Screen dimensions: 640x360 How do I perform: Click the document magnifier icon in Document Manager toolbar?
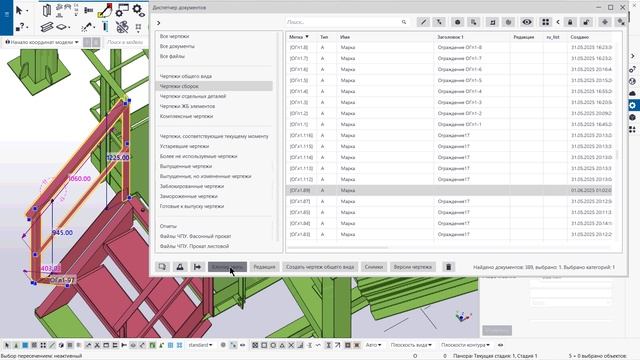tap(473, 22)
